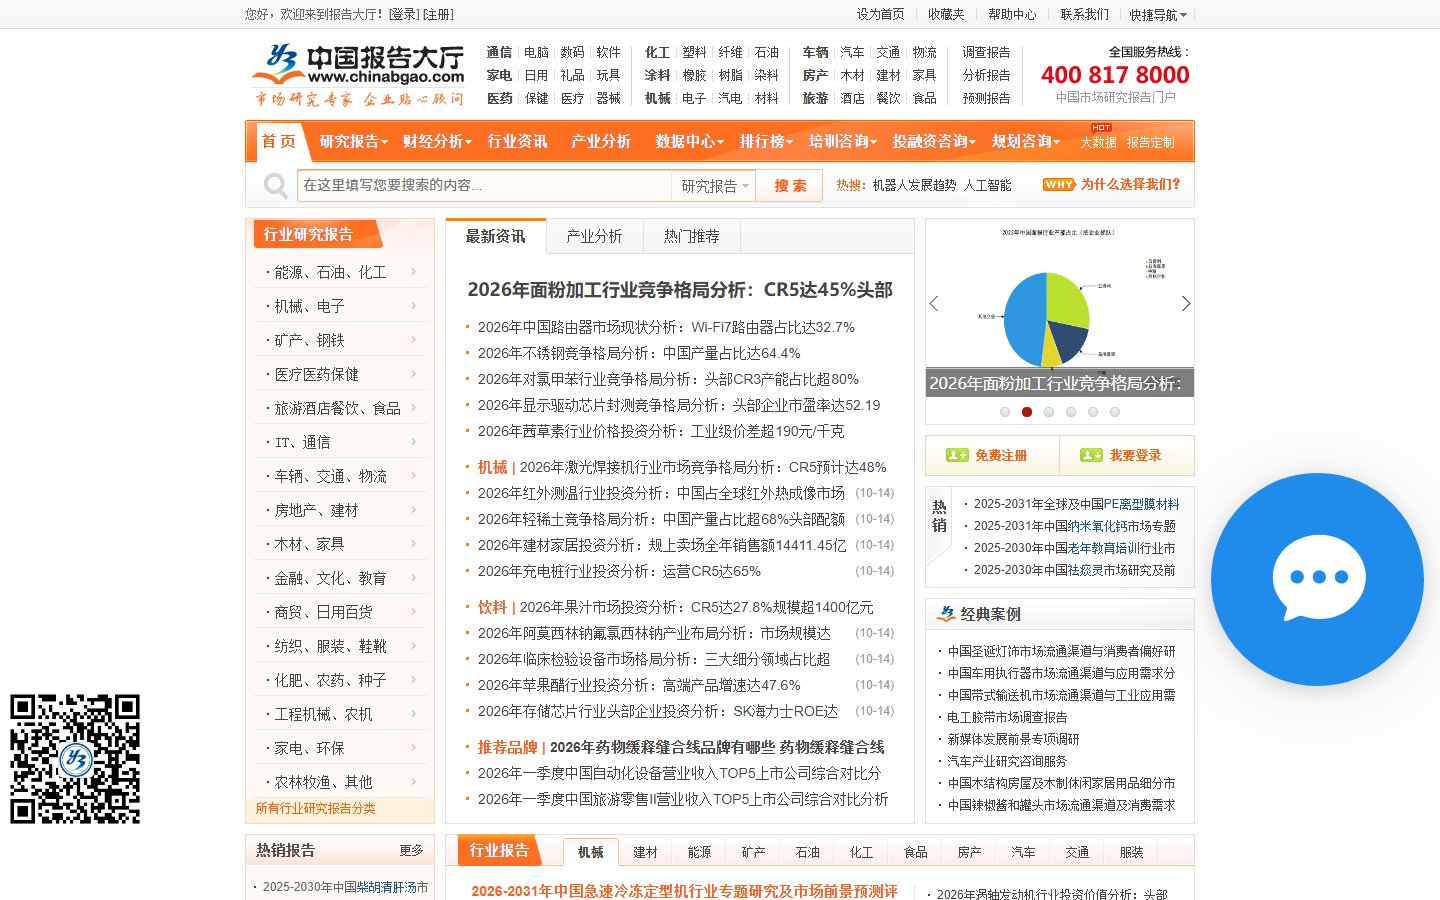Click 大数据 HOT link
The height and width of the screenshot is (900, 1440).
click(x=1098, y=142)
